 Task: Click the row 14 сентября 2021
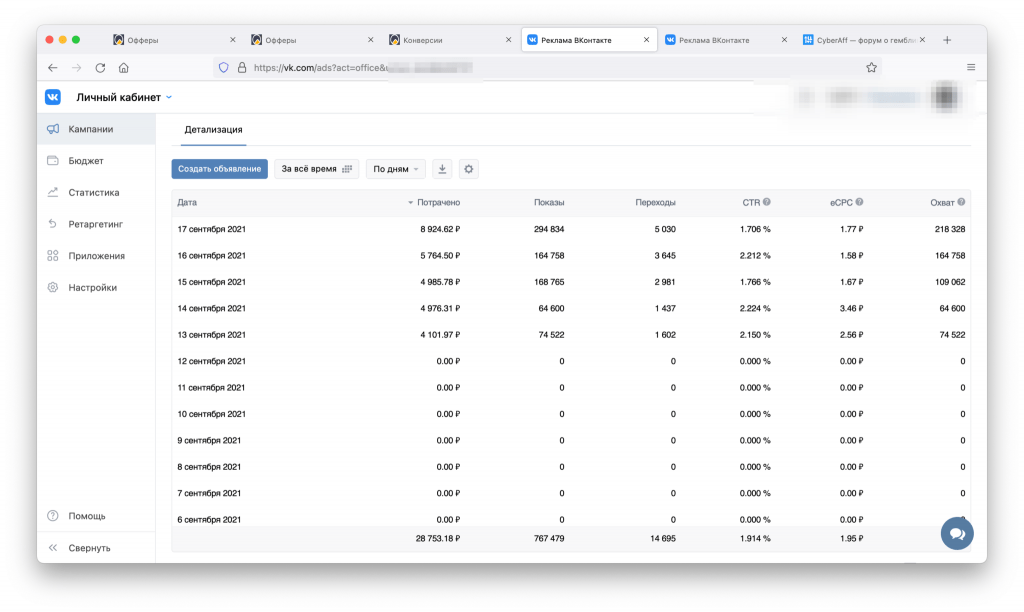(x=571, y=308)
